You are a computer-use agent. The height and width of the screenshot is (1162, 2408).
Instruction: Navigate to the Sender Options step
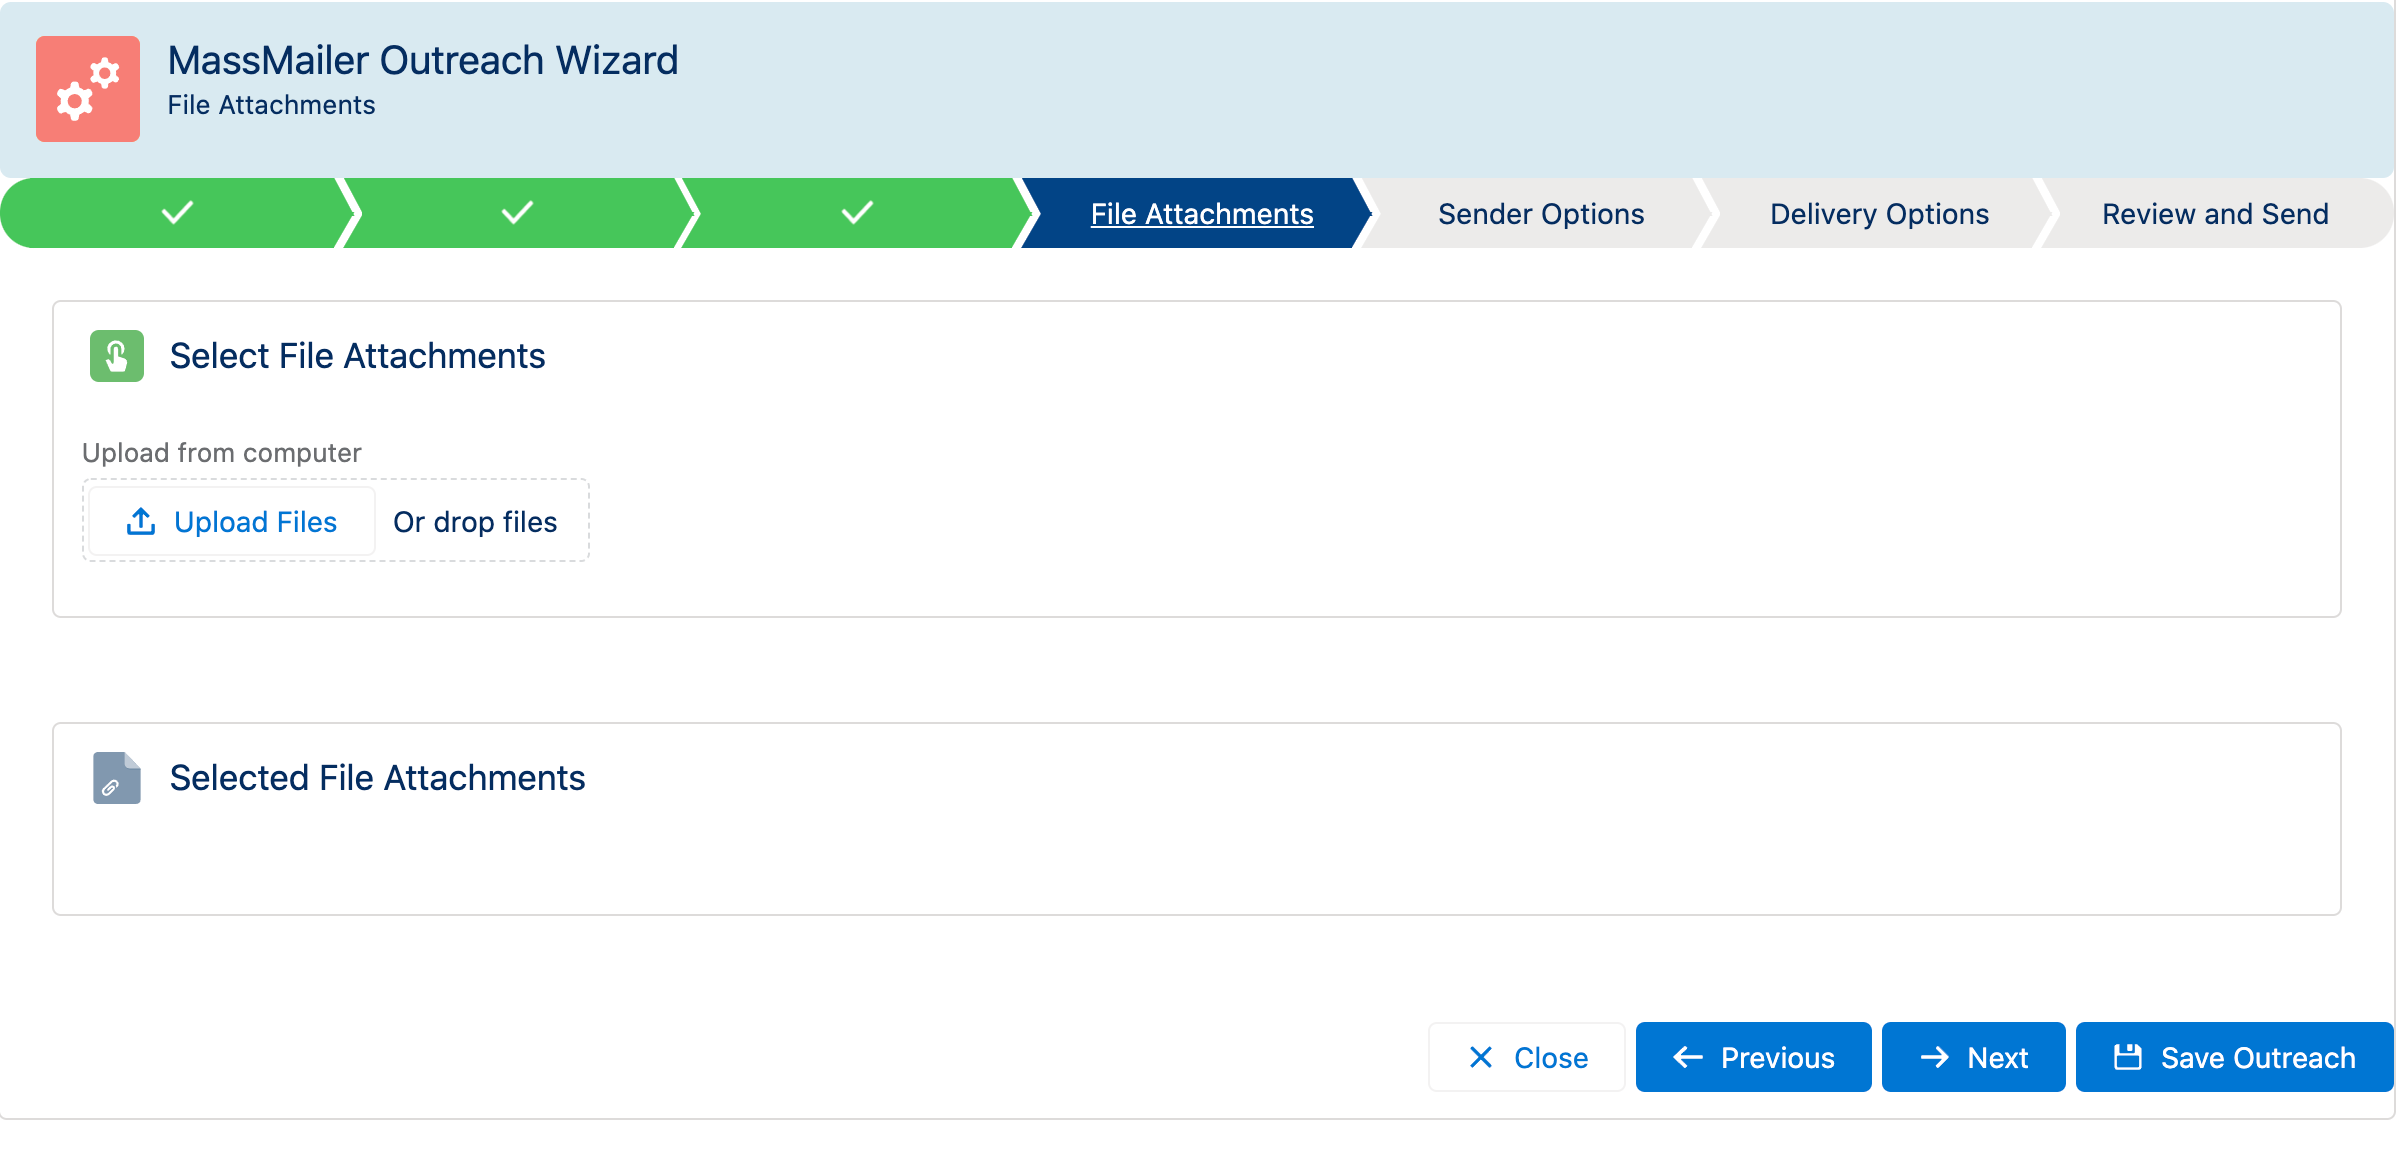1540,215
